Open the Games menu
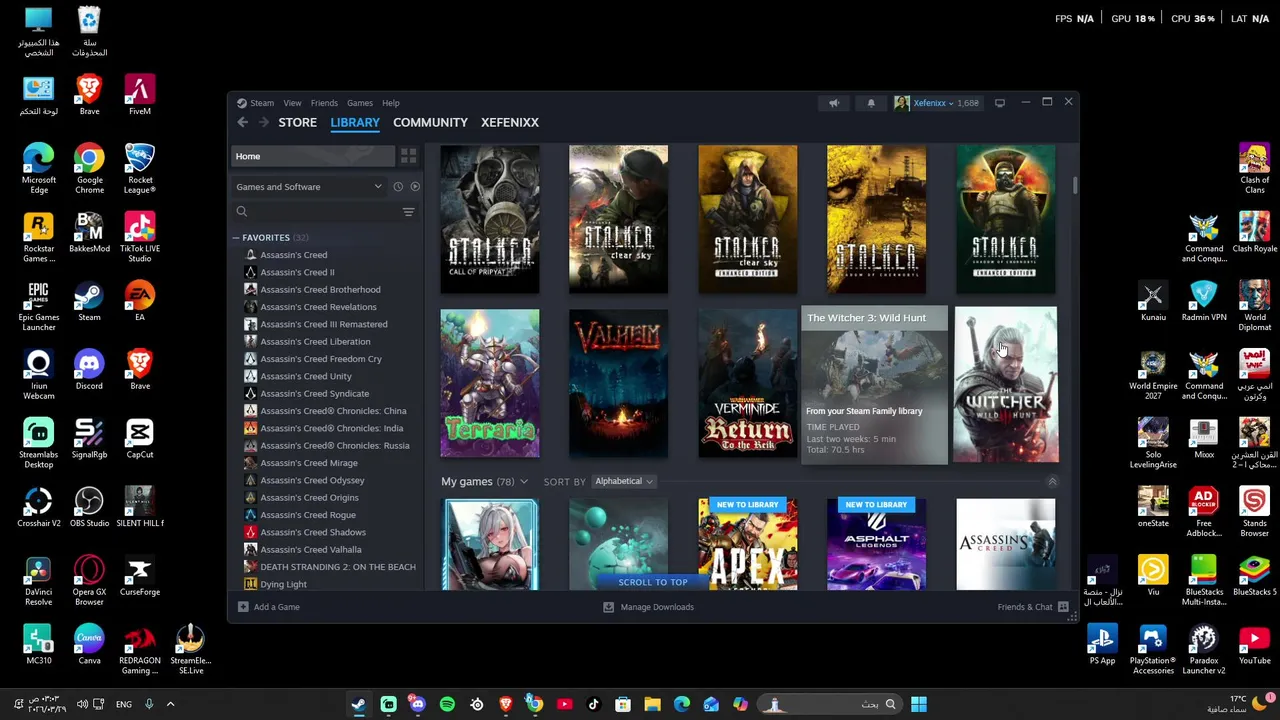Screen dimensions: 1280x720 (360, 103)
